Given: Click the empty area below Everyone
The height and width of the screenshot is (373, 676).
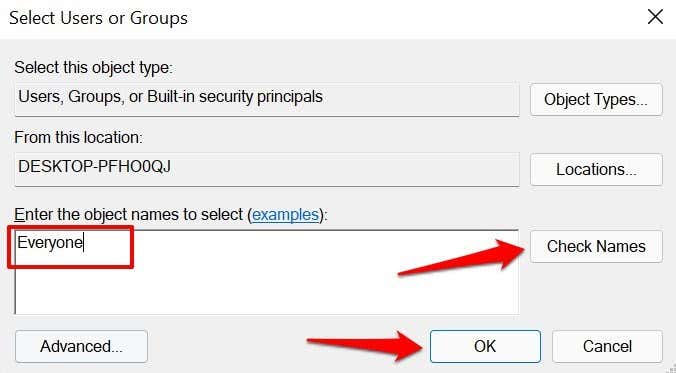Looking at the screenshot, I should click(266, 291).
